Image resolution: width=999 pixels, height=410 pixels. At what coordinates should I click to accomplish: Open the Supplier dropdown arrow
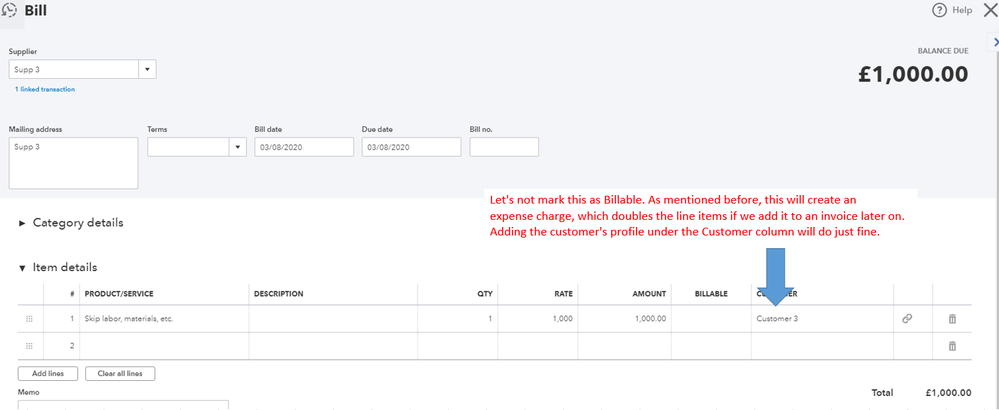pos(148,70)
